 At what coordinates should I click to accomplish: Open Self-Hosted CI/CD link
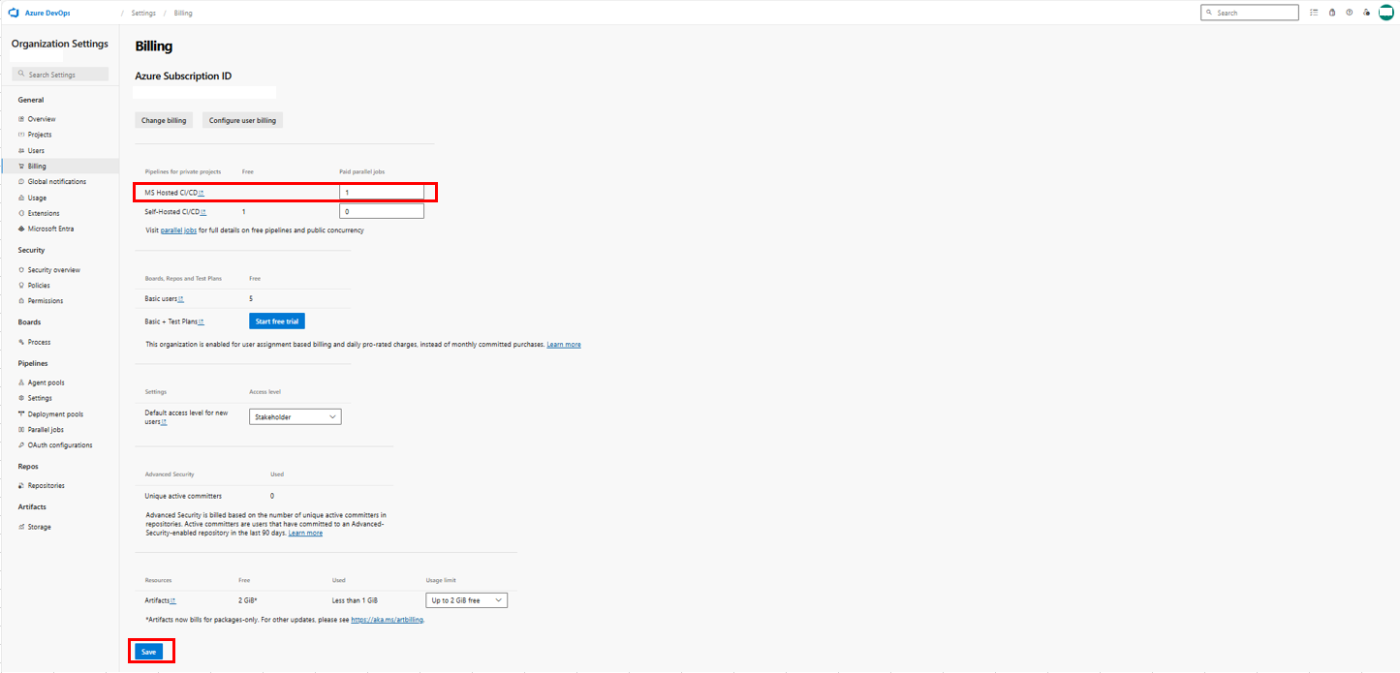pos(204,212)
